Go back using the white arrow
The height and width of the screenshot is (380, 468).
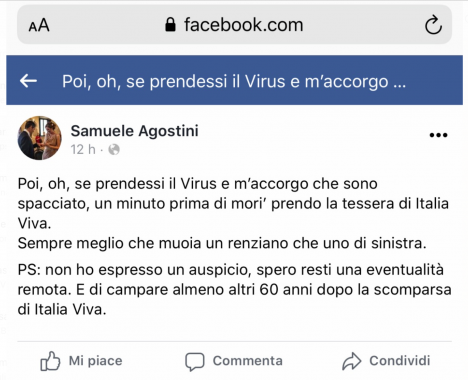click(28, 81)
